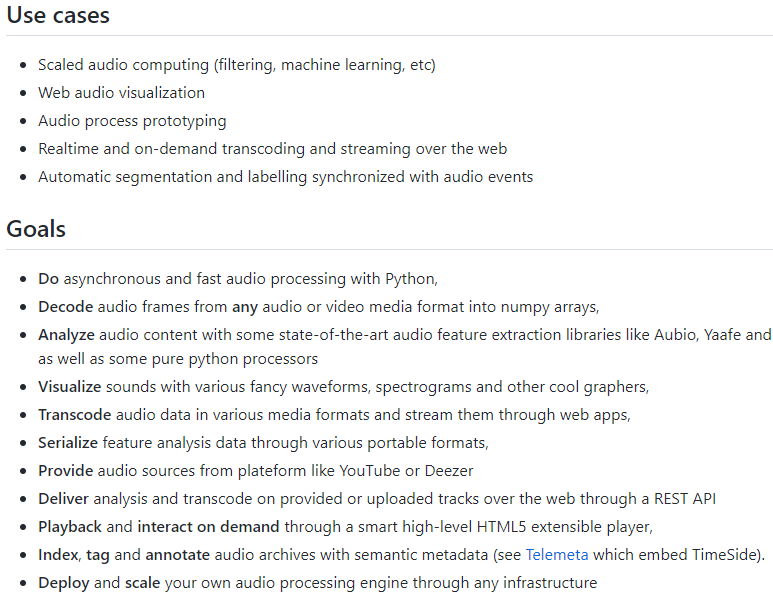Click the bold word "Deliver"
This screenshot has width=773, height=614.
coord(65,498)
